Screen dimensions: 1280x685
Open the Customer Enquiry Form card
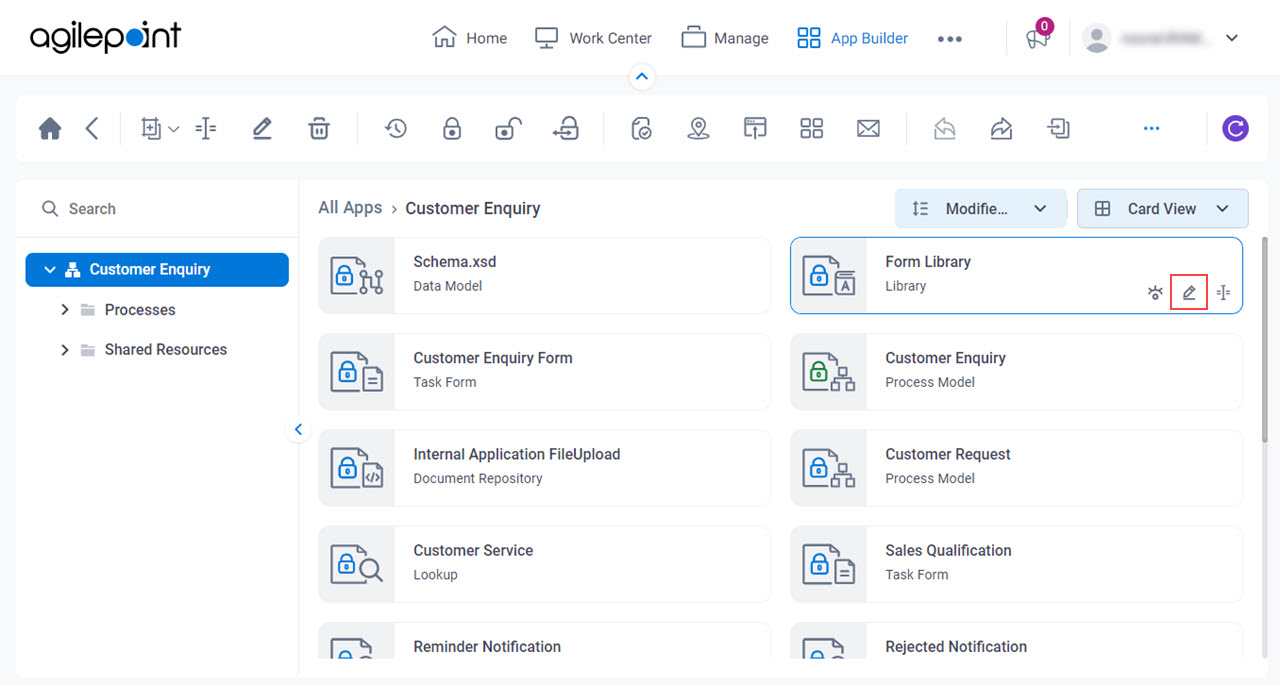point(544,371)
